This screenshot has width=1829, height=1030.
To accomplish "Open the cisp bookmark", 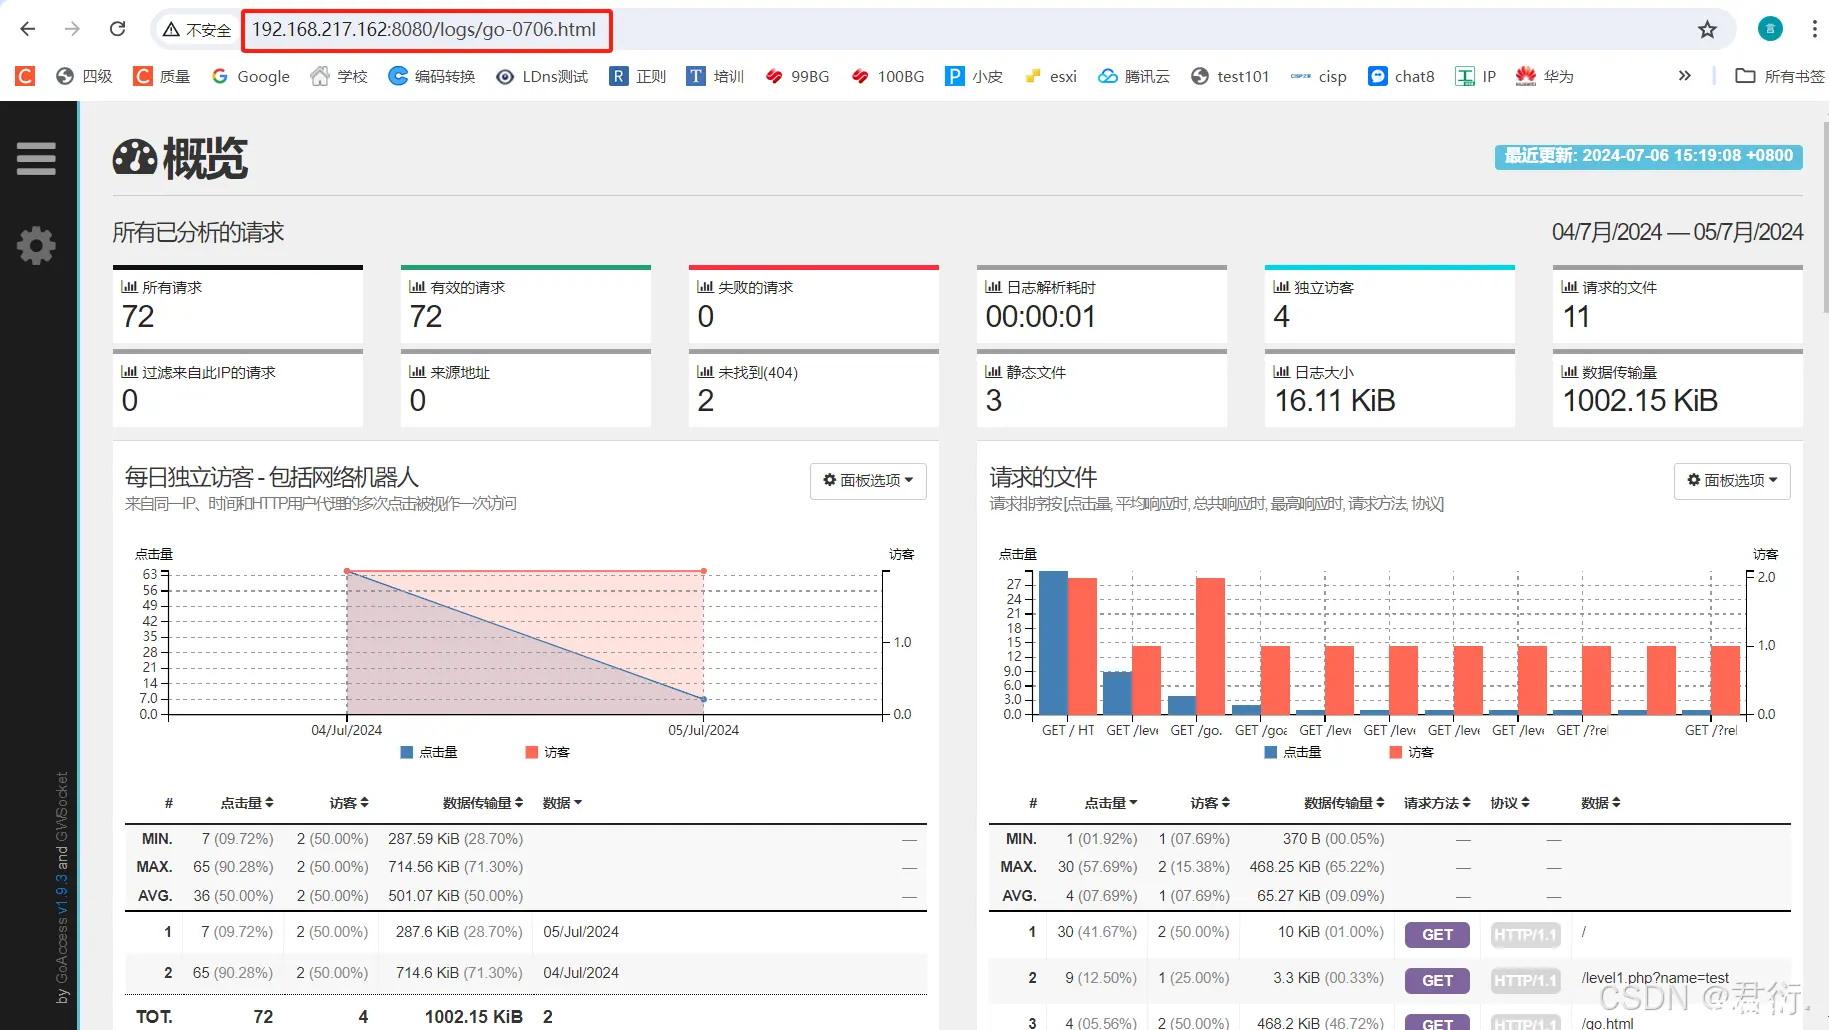I will click(x=1318, y=76).
